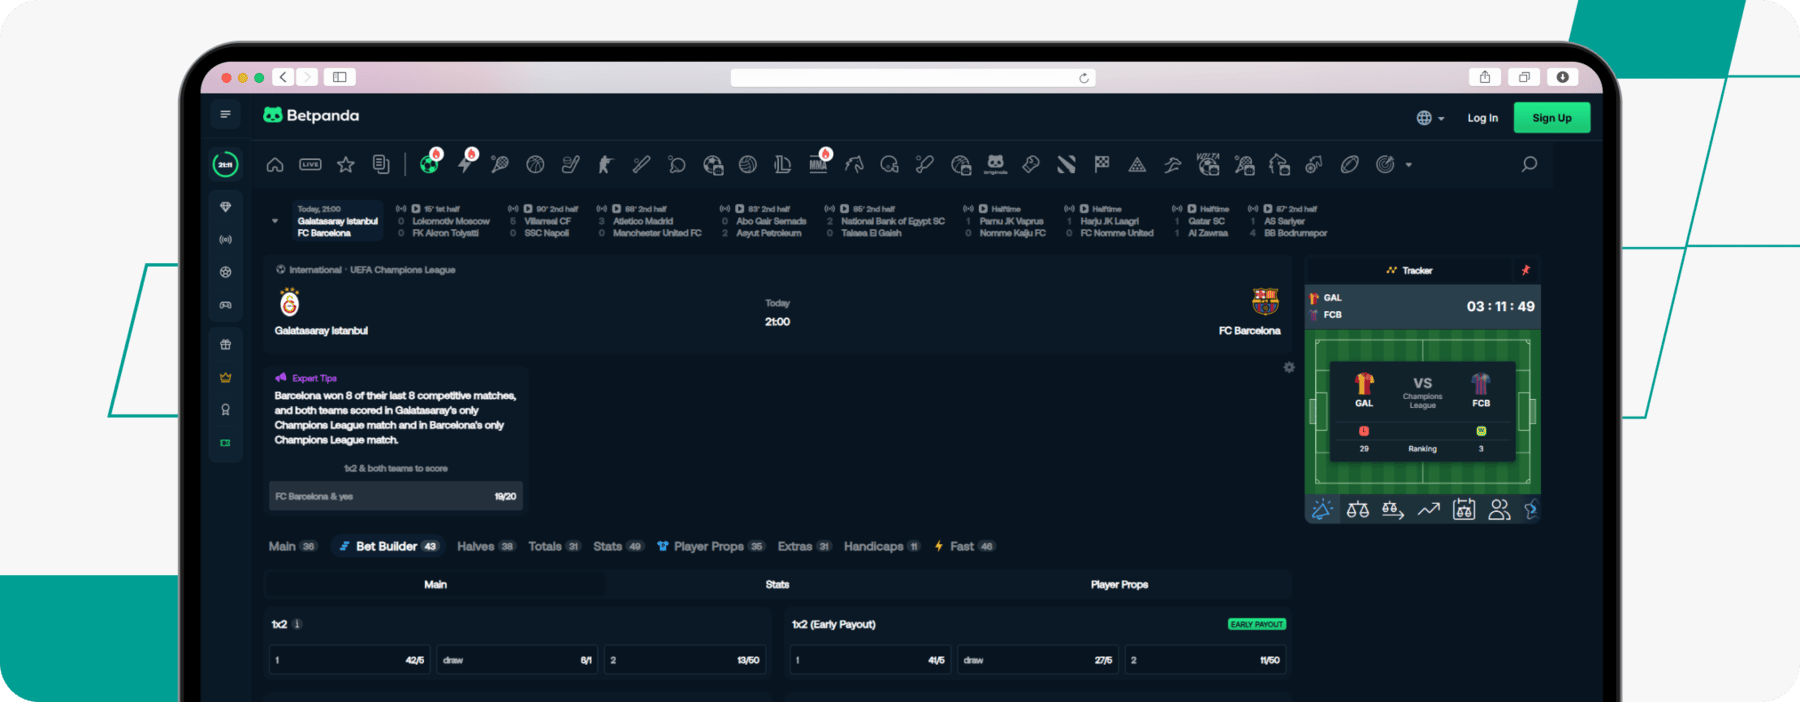Switch to the Bet Builder tab
Viewport: 1800px width, 702px height.
tap(388, 546)
